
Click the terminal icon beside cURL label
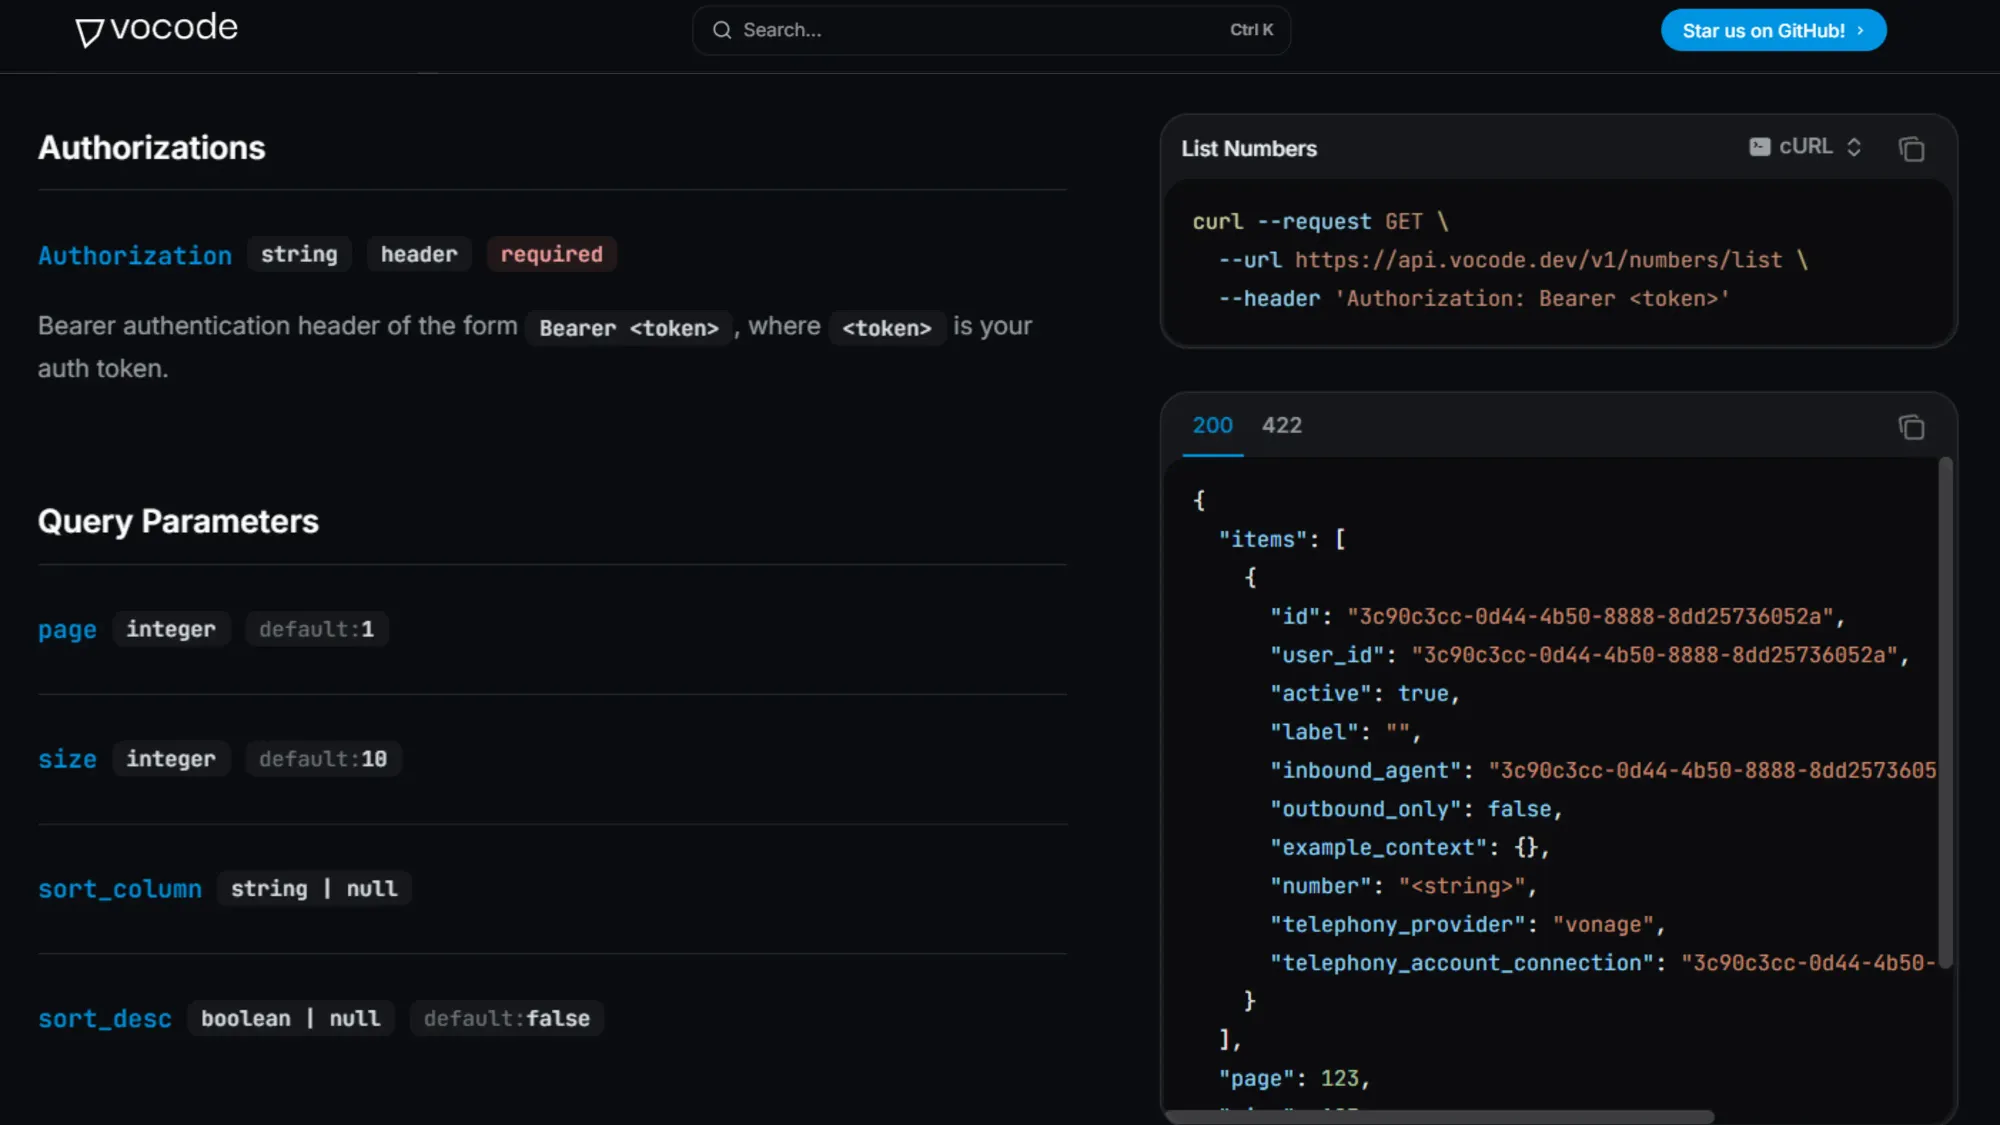coord(1759,146)
